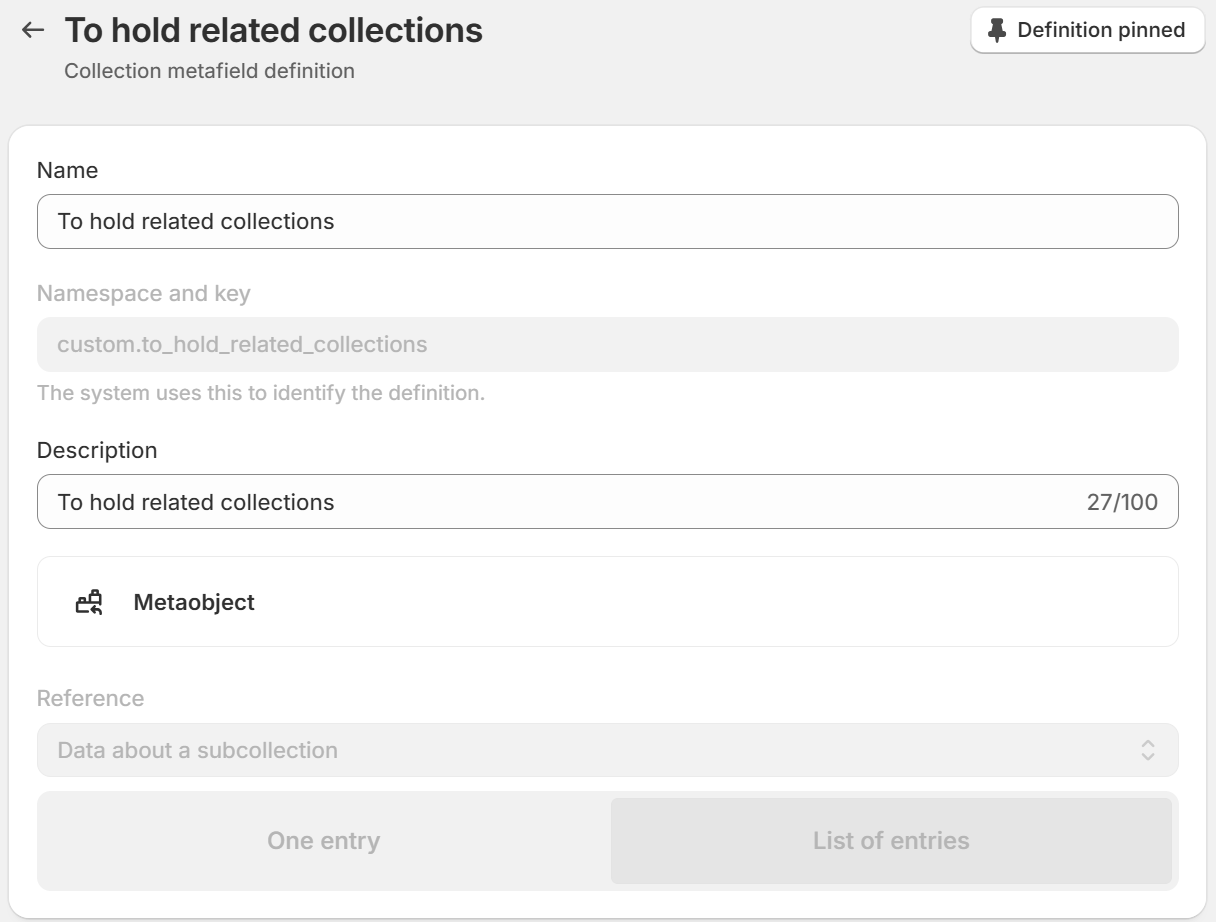Image resolution: width=1216 pixels, height=922 pixels.
Task: Click the Namespace and key field
Action: 608,344
